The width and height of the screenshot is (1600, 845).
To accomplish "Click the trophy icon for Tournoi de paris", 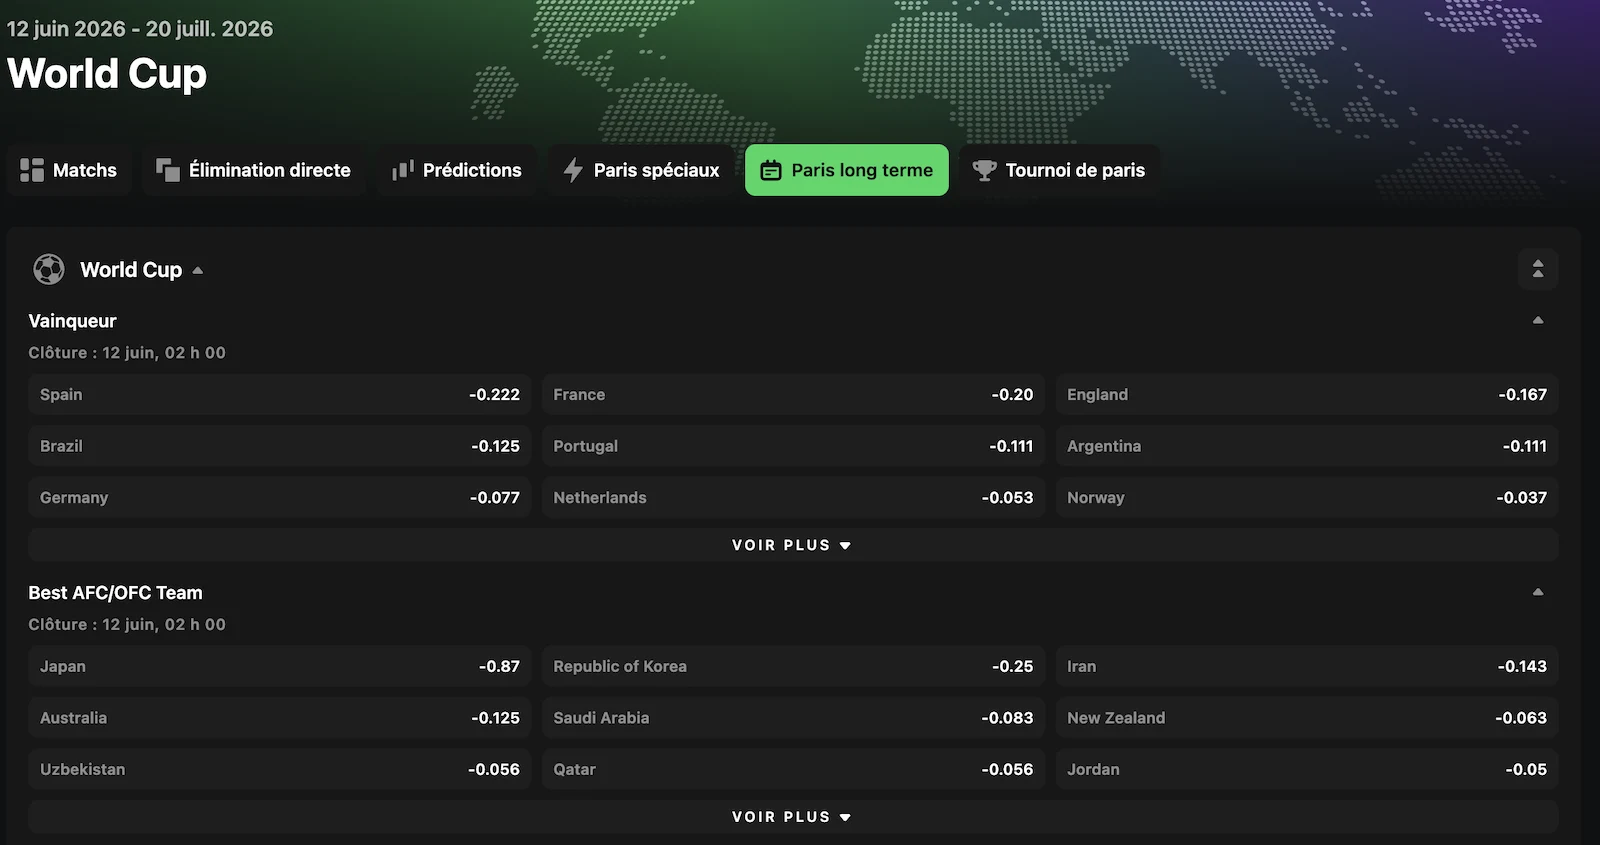I will [985, 170].
